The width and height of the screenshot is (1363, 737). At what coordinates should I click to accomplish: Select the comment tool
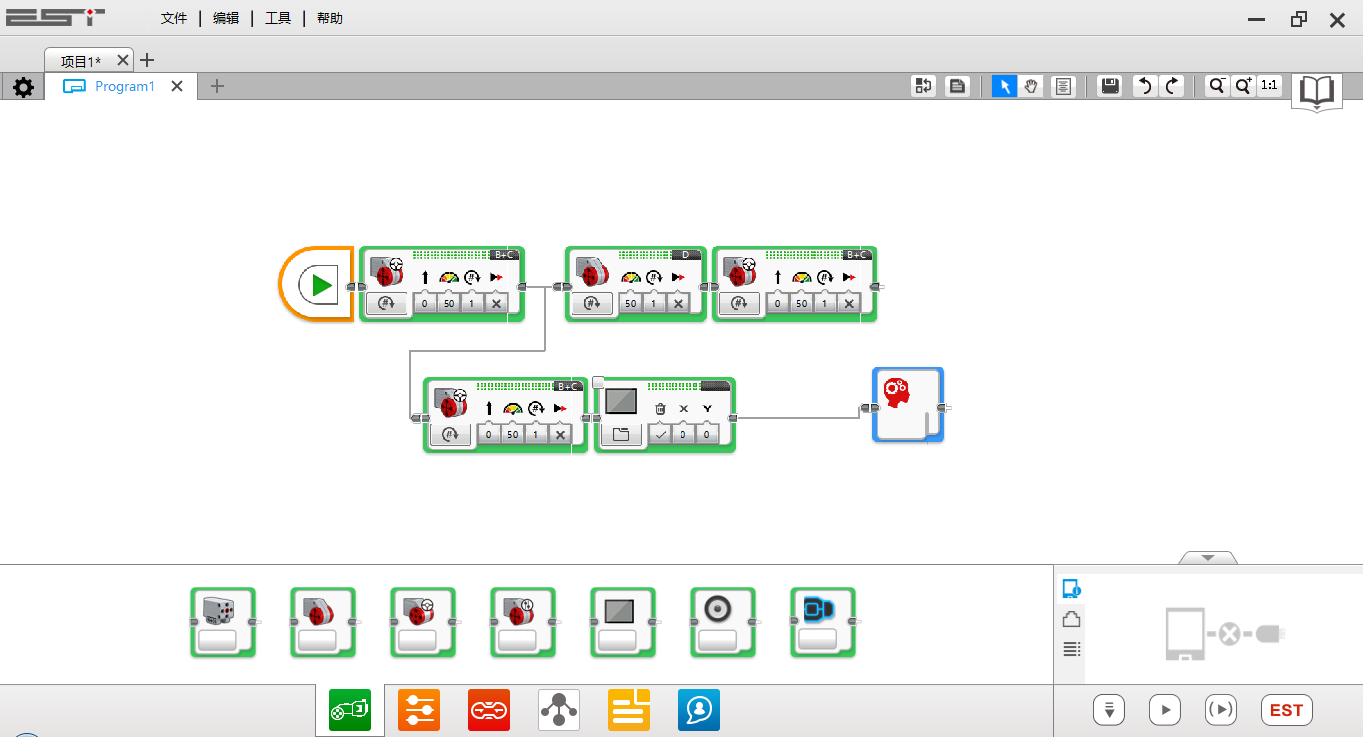point(1063,86)
